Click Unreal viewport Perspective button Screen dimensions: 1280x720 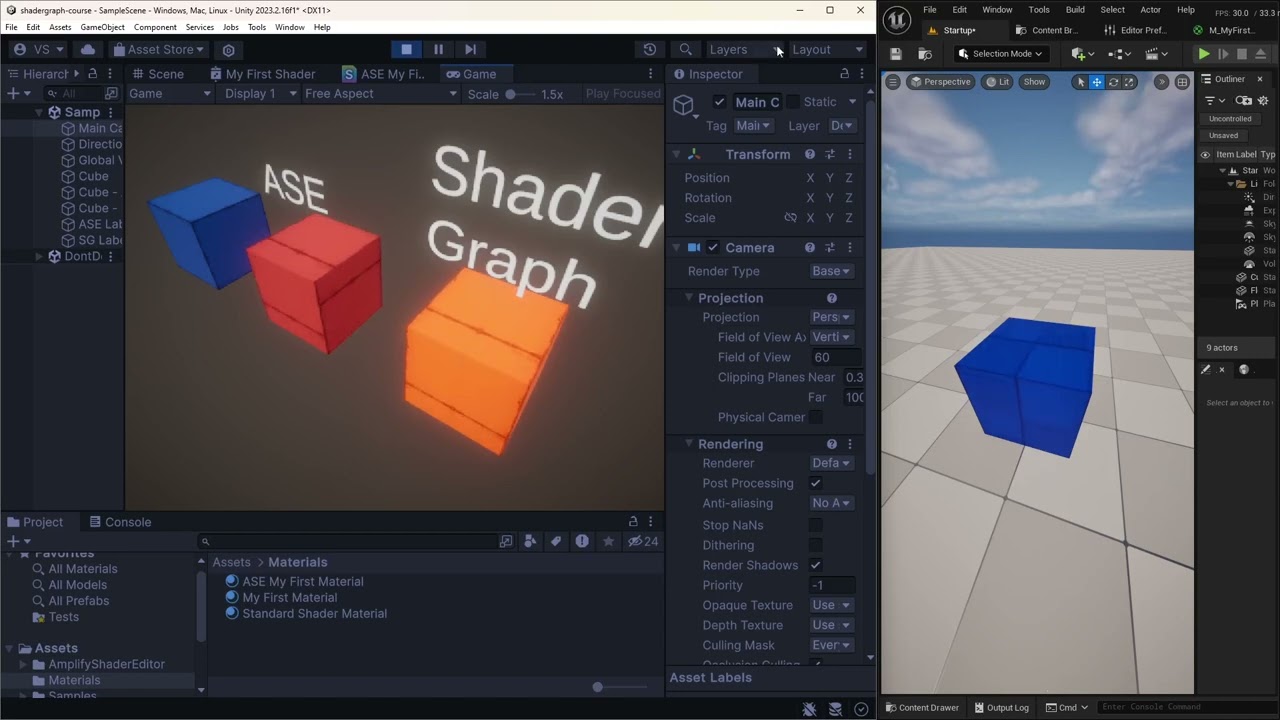[939, 82]
